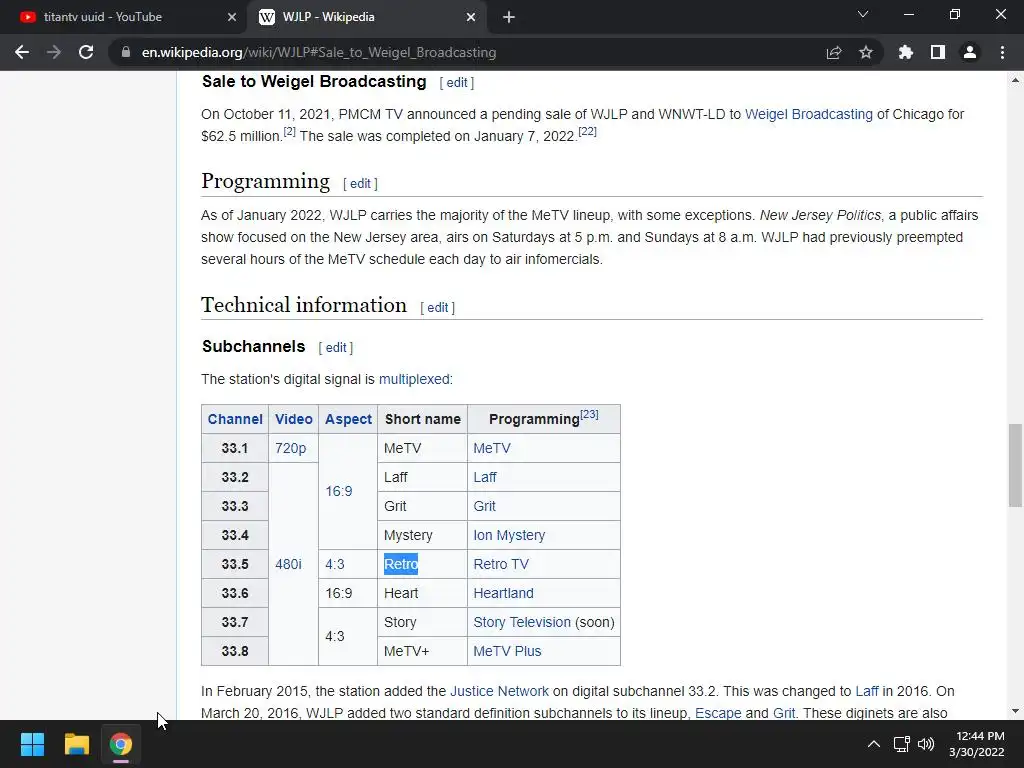
Task: Open the first 16:9 aspect link
Action: click(338, 492)
